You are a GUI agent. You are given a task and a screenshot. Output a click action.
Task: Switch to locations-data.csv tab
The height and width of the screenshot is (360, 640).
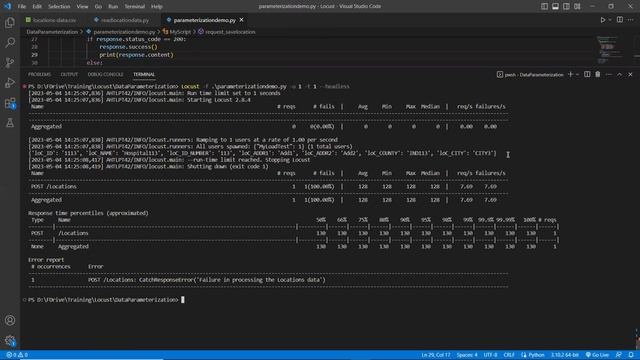[51, 20]
